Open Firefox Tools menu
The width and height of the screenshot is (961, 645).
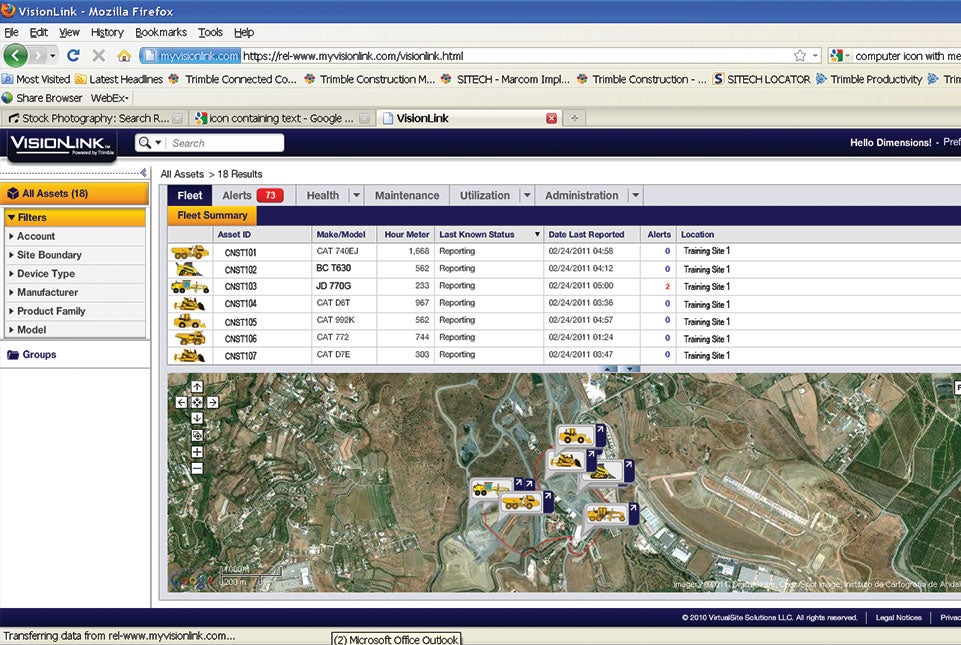point(210,32)
